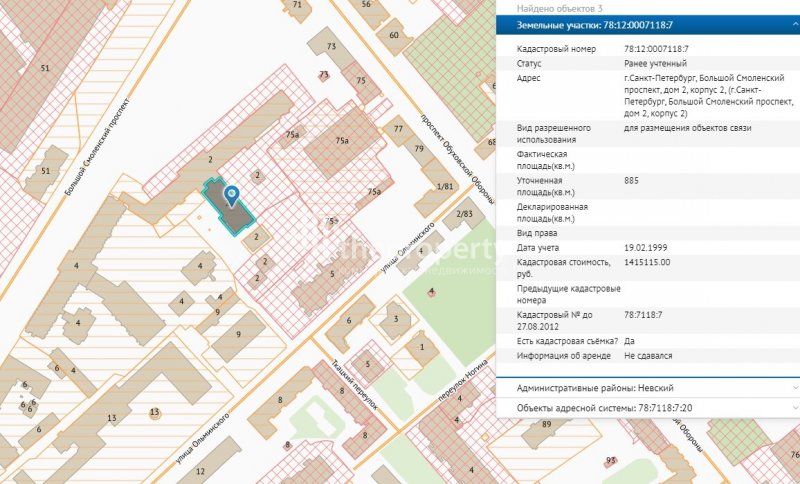
Task: Select building 56 at the top of the map
Action: (x=367, y=6)
